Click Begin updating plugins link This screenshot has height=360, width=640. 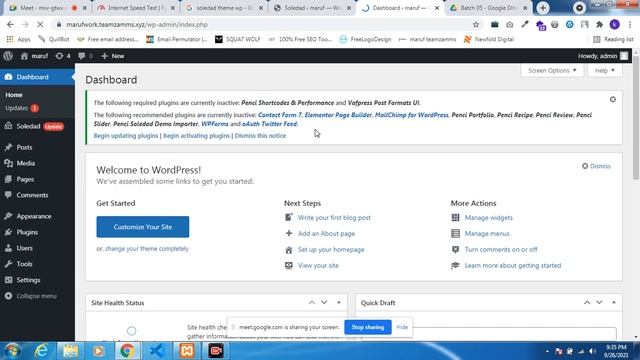click(x=126, y=136)
